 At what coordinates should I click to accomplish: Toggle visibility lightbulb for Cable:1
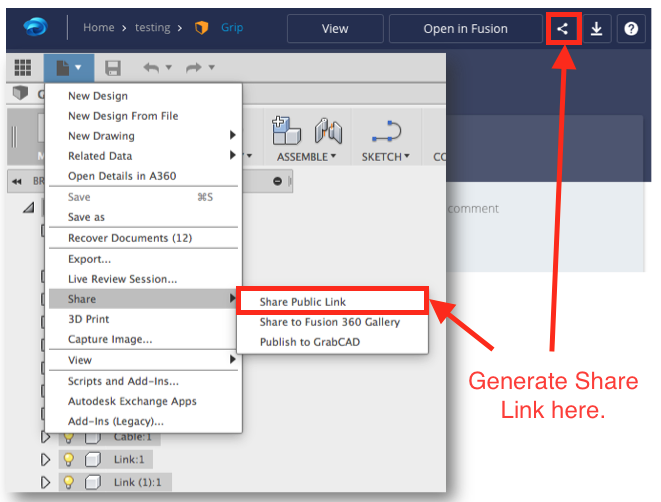pos(68,437)
